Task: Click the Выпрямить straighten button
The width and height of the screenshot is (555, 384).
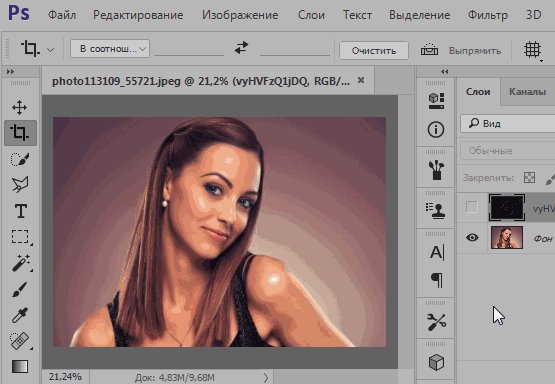Action: click(461, 51)
